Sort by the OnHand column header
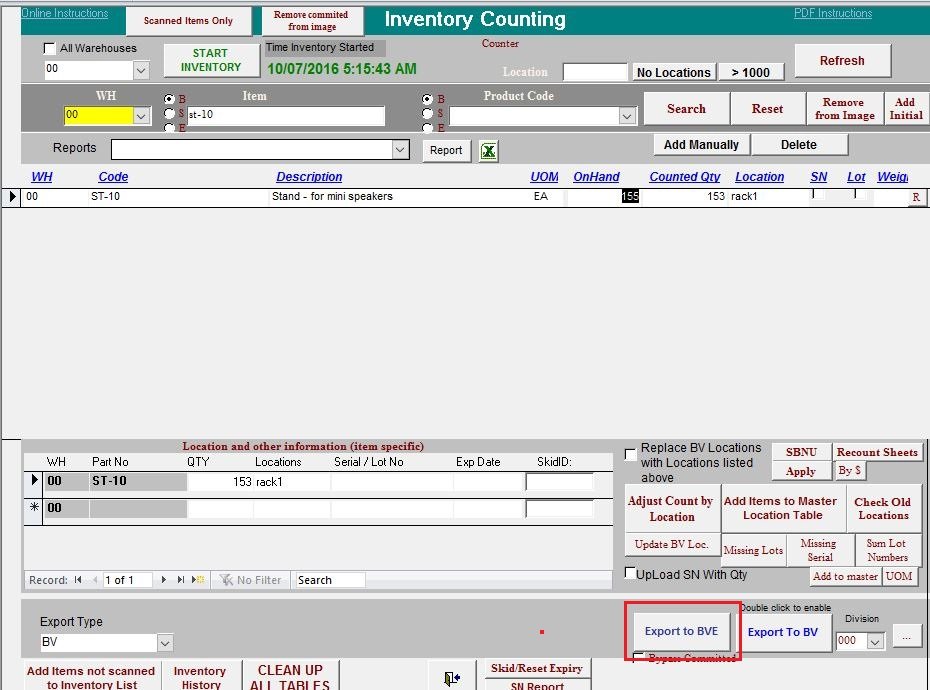This screenshot has width=930, height=690. tap(596, 177)
